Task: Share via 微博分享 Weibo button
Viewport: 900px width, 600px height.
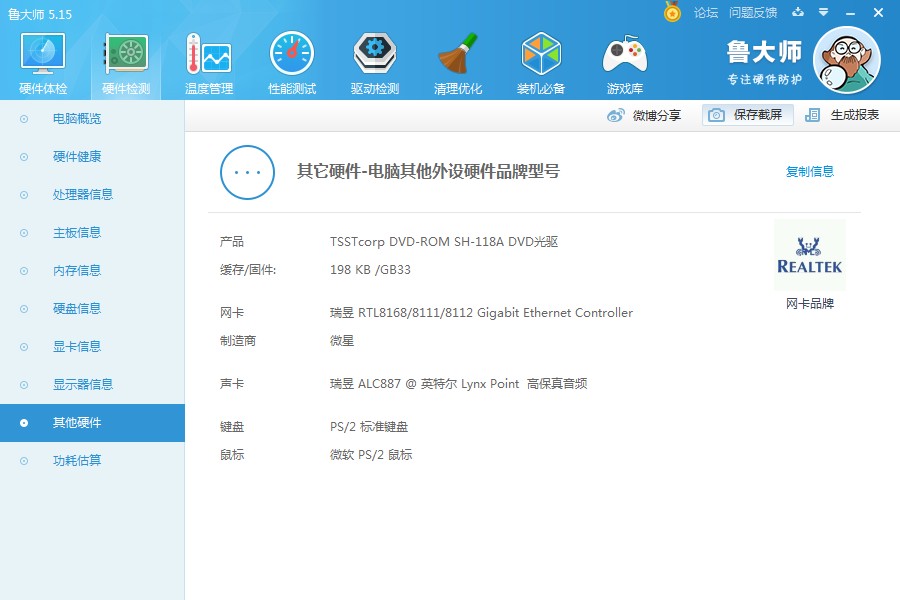Action: pos(643,115)
